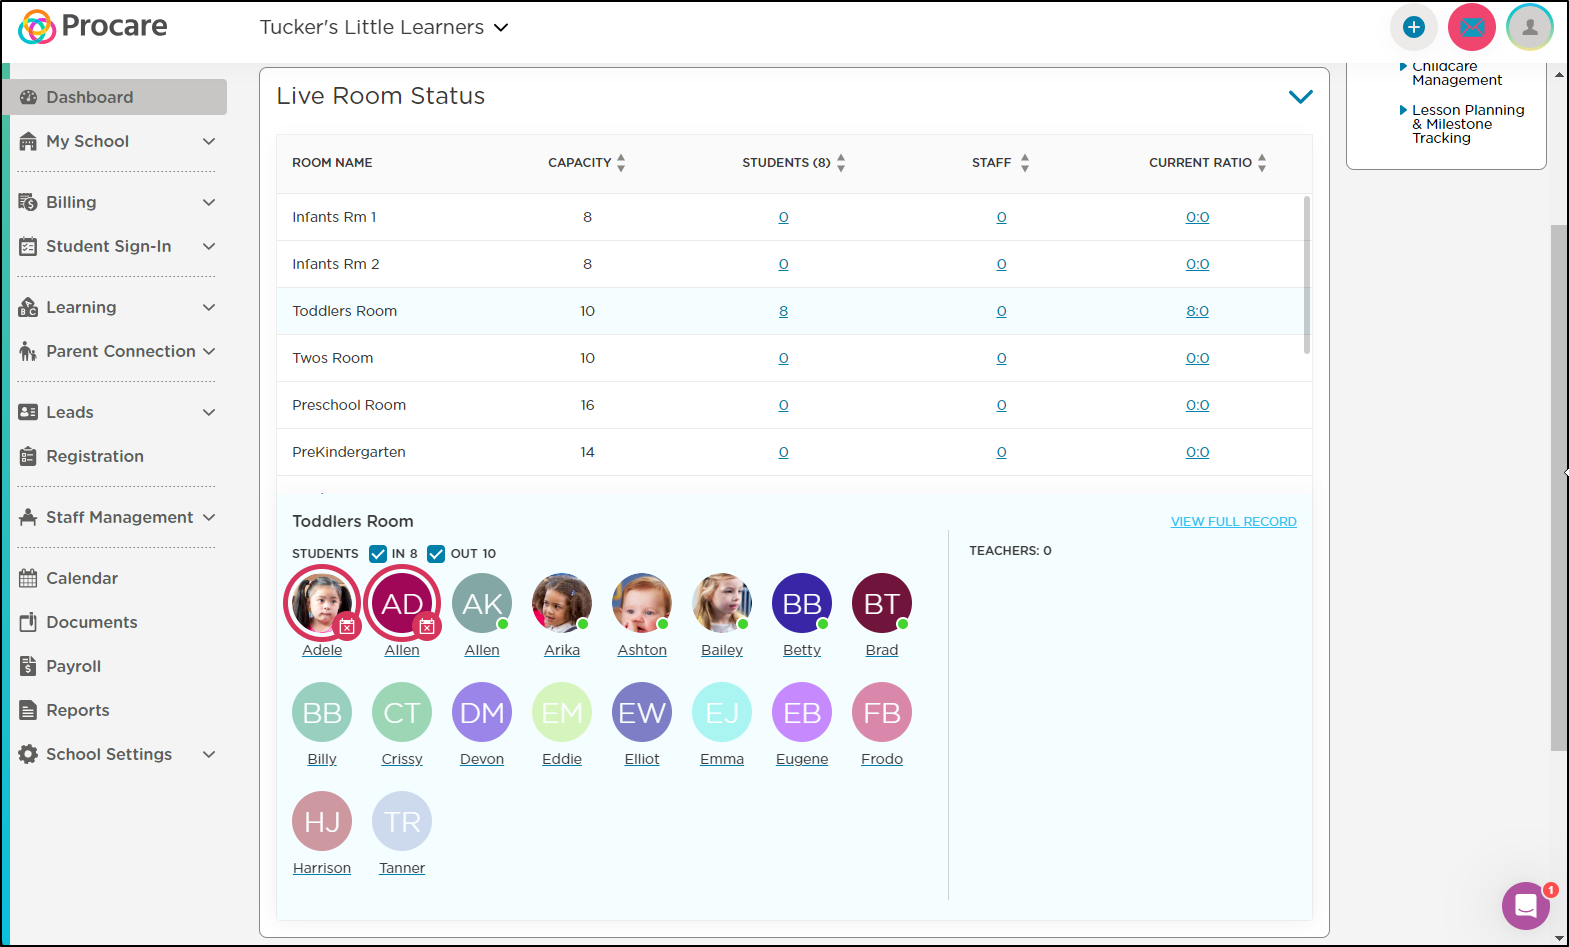Click the blue plus add icon

(x=1413, y=27)
